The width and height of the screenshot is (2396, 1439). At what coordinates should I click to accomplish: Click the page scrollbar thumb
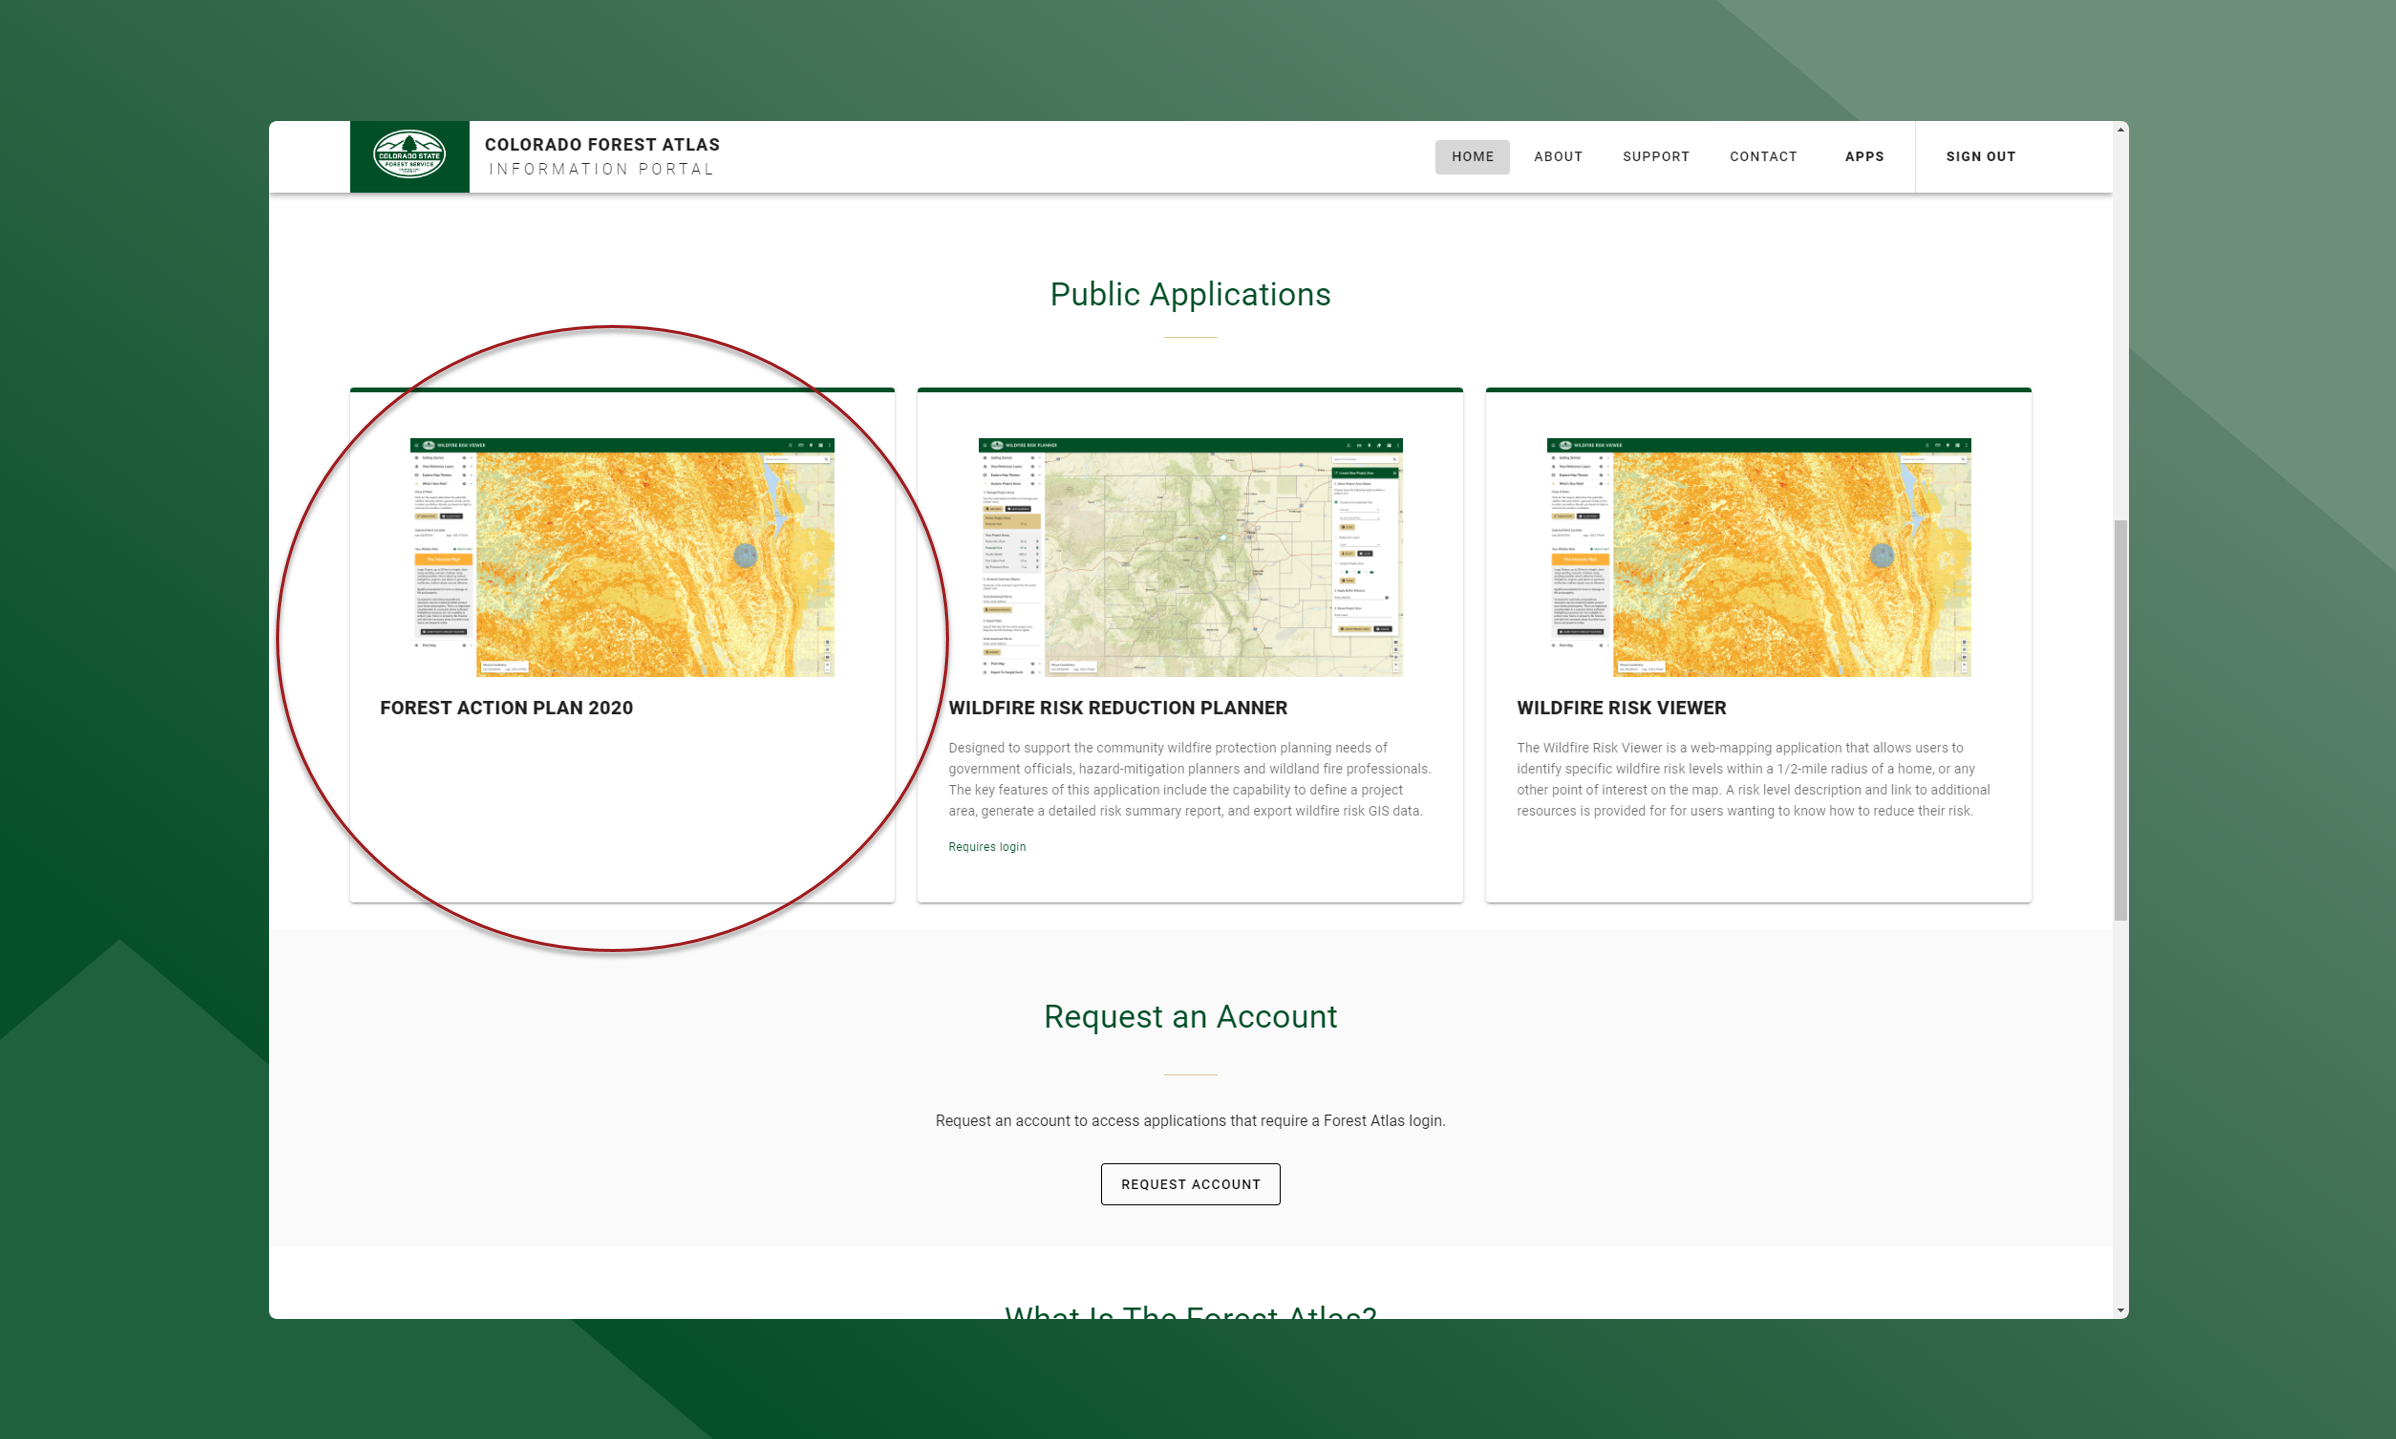coord(2120,720)
